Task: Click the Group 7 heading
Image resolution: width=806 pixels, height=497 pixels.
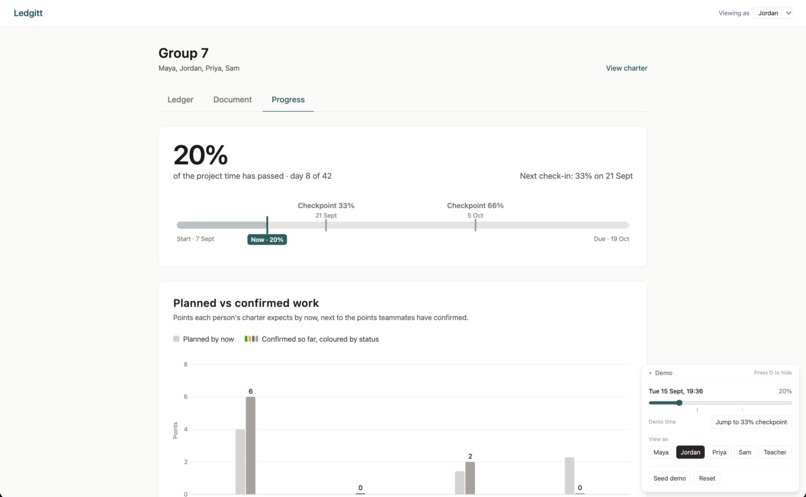Action: [184, 53]
